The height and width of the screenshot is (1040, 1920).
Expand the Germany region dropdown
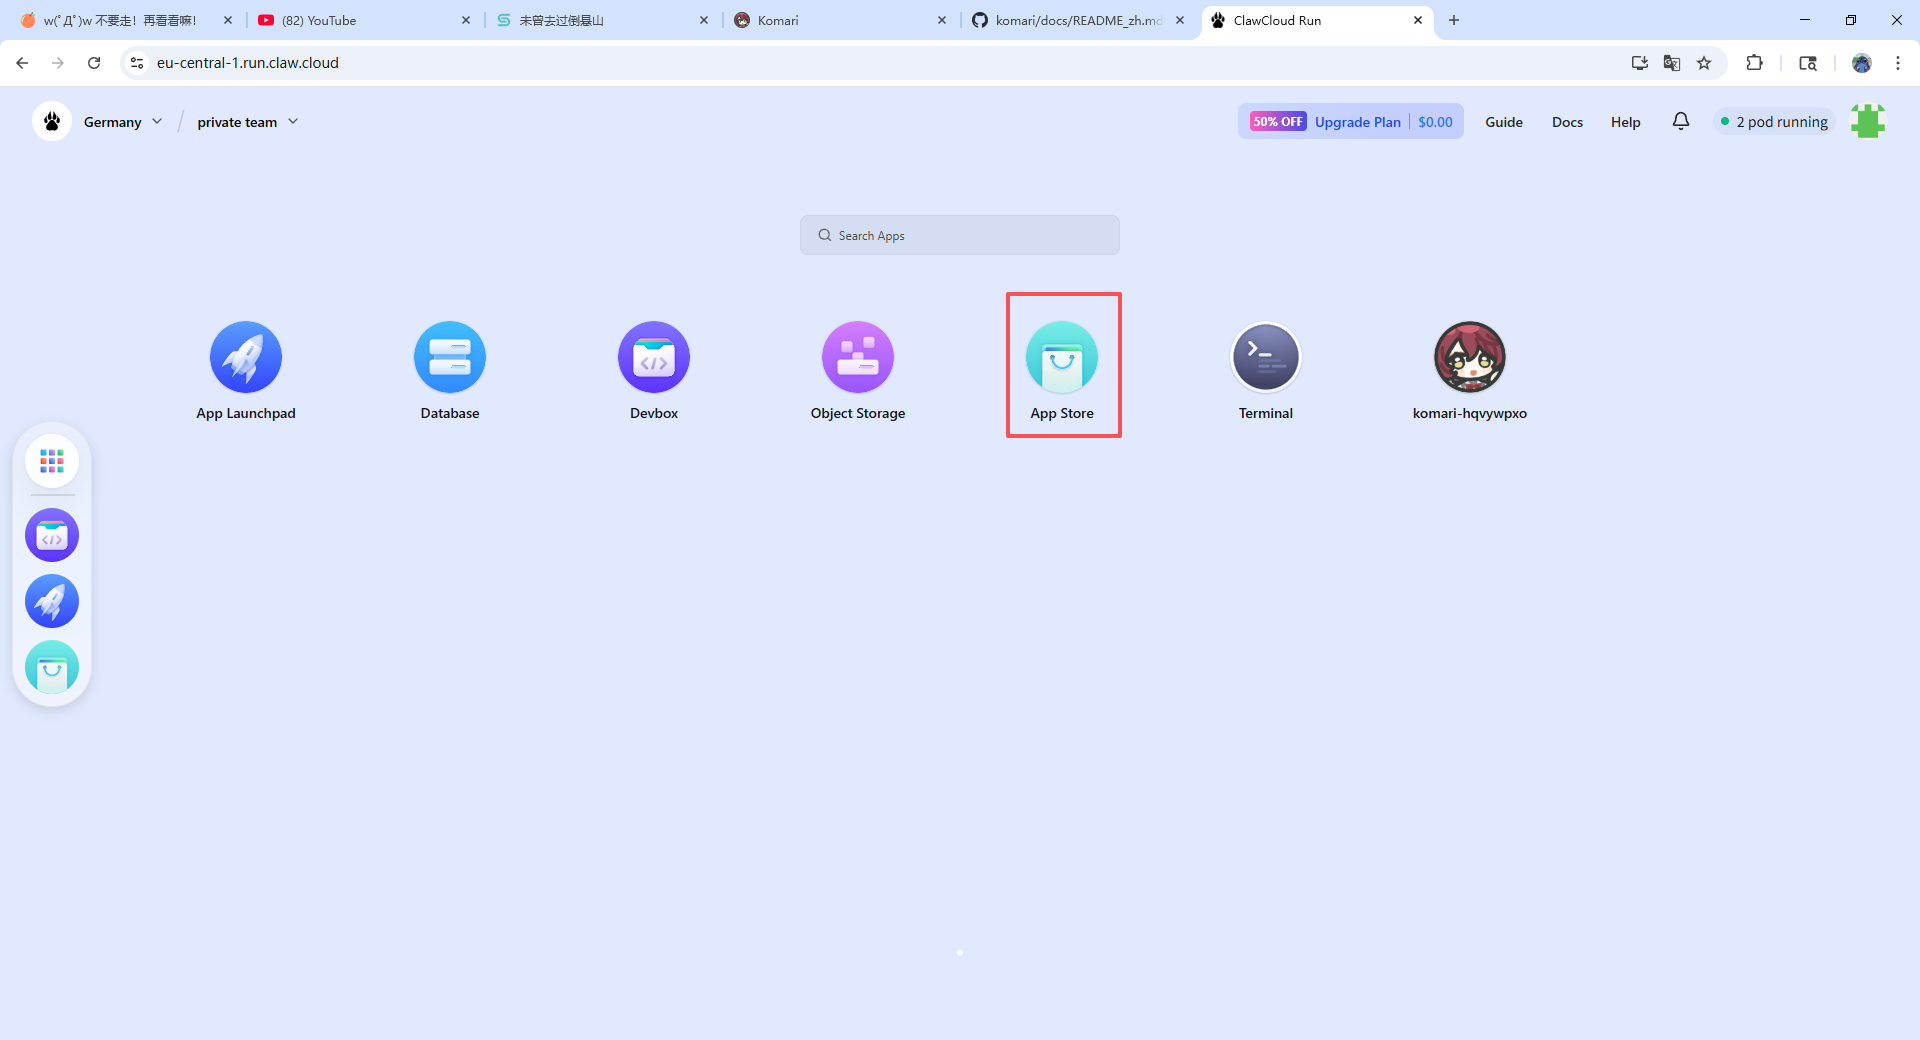click(122, 122)
